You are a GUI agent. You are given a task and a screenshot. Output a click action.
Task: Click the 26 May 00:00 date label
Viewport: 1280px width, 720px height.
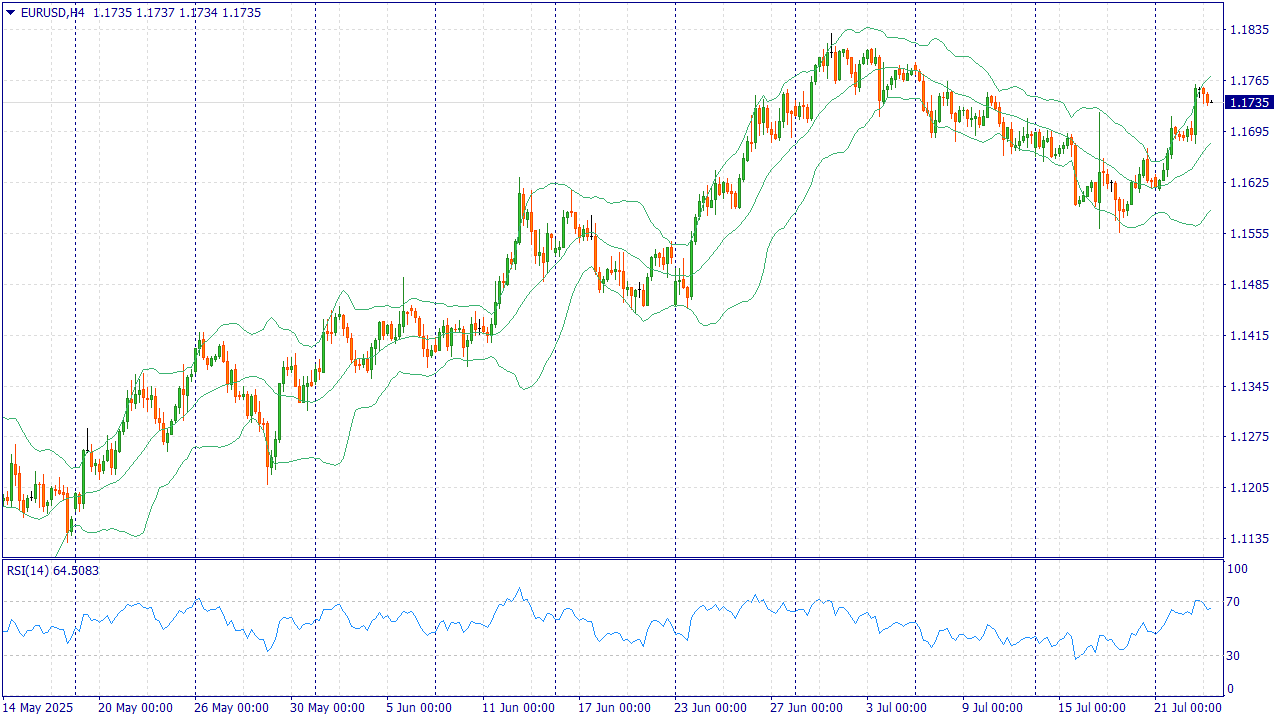pos(232,708)
